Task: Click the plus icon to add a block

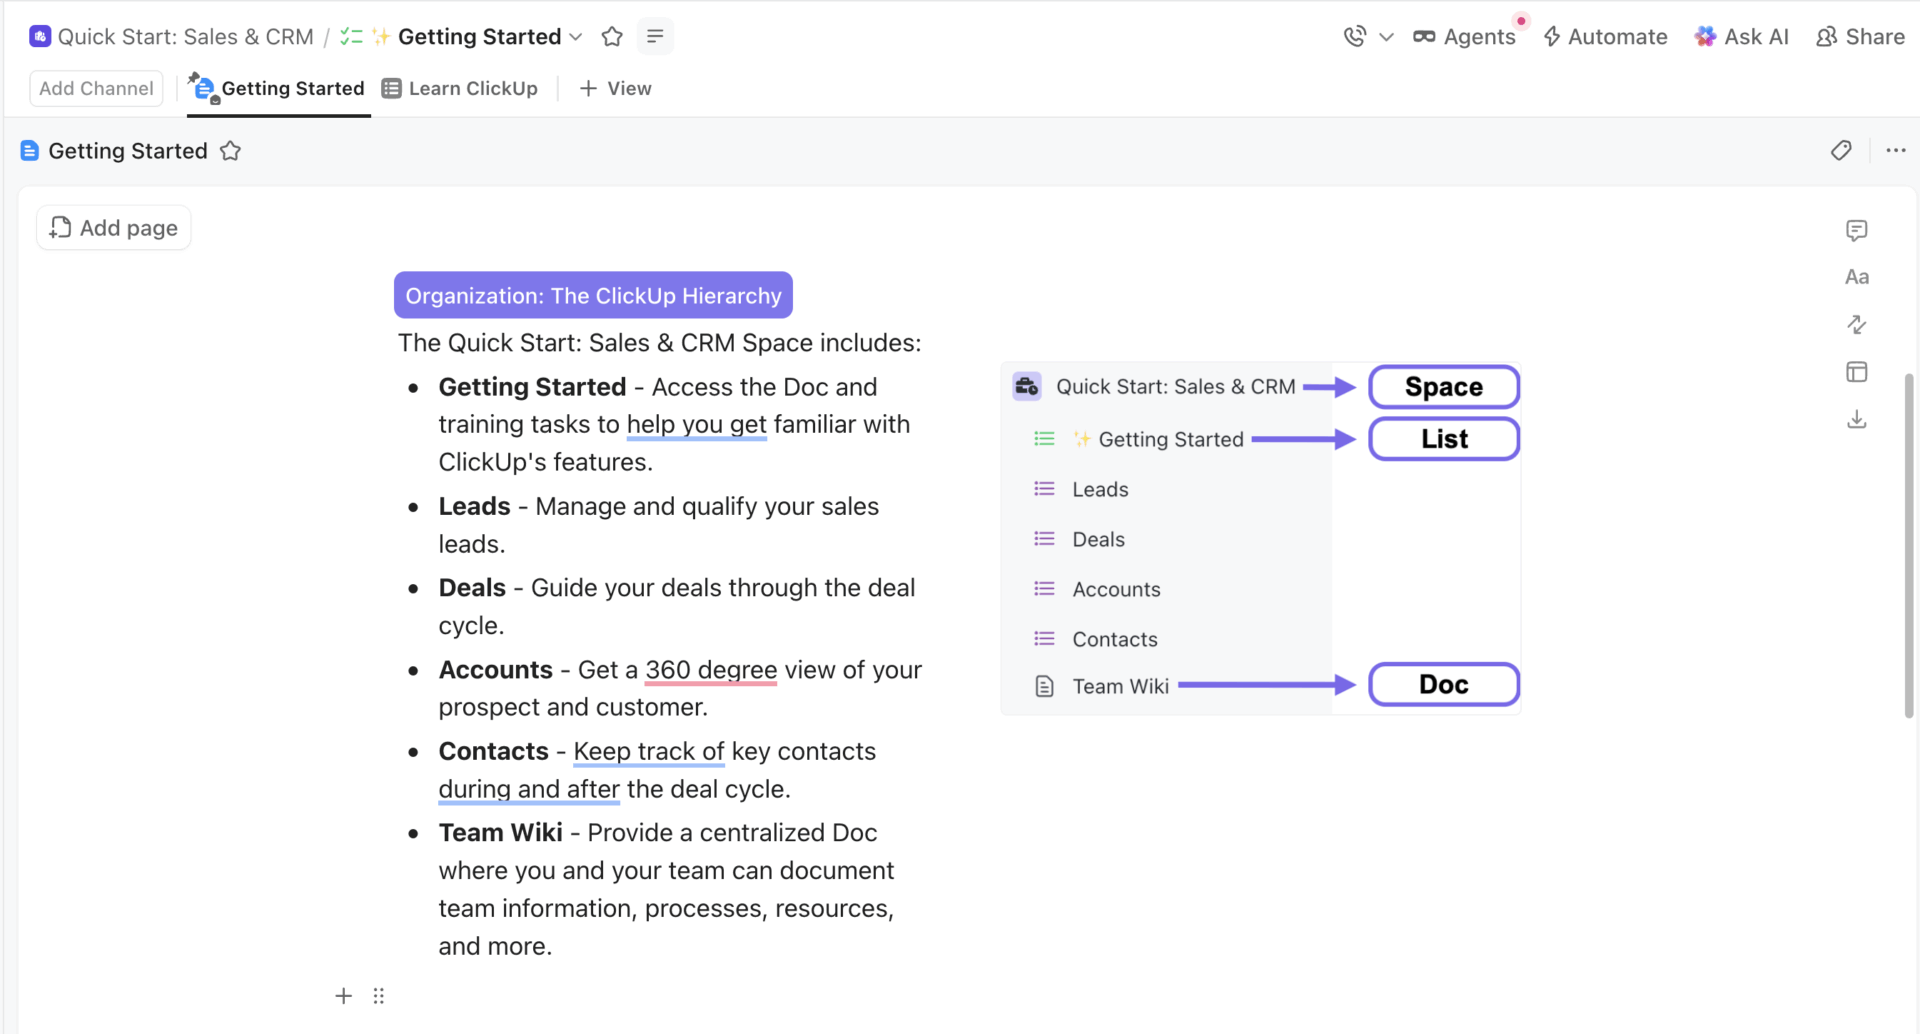Action: click(343, 995)
